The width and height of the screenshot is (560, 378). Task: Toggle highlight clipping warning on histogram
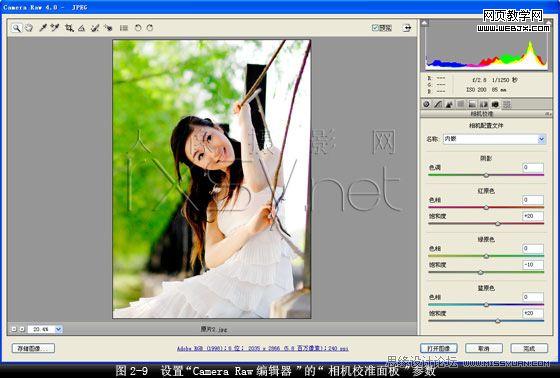click(548, 23)
